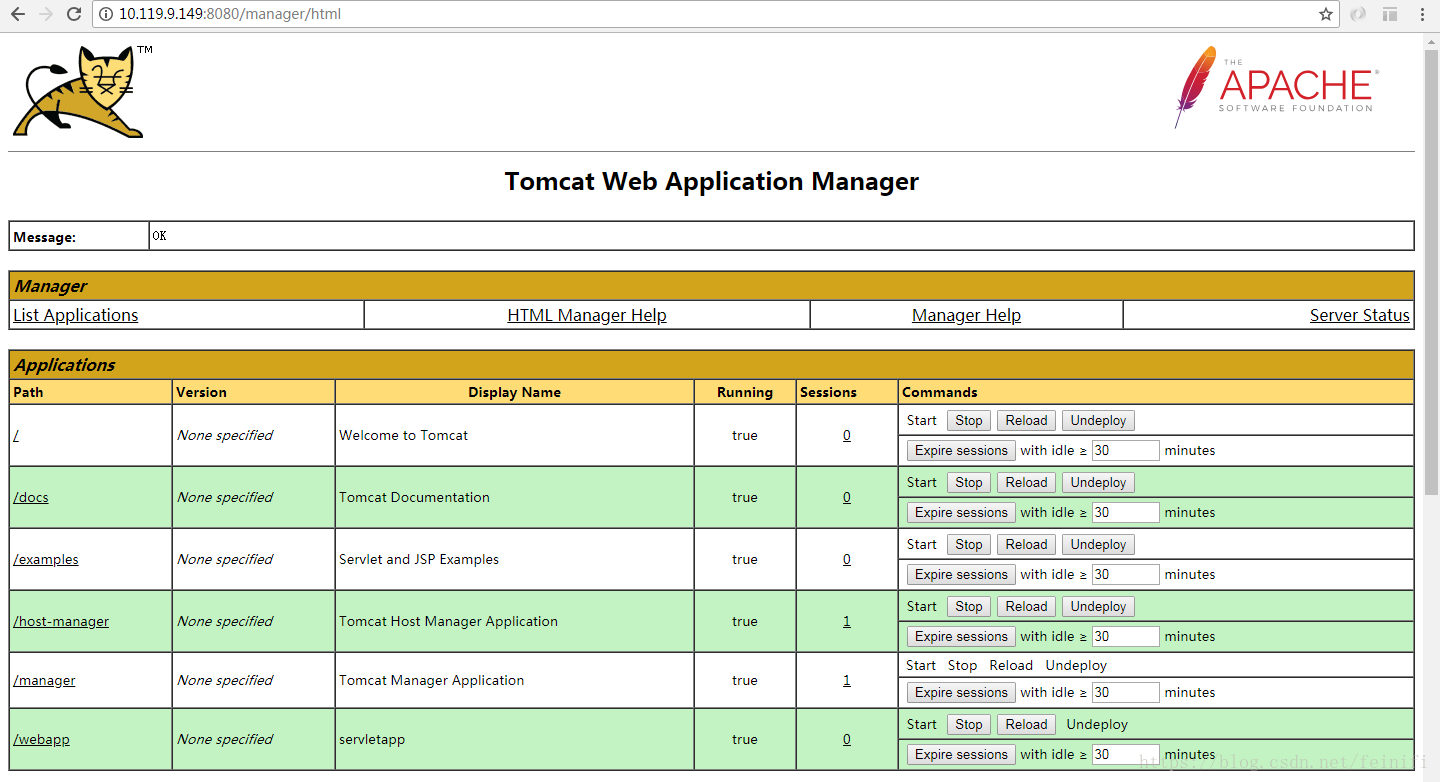Undeploy the /host-manager application
This screenshot has width=1440, height=782.
click(x=1098, y=607)
